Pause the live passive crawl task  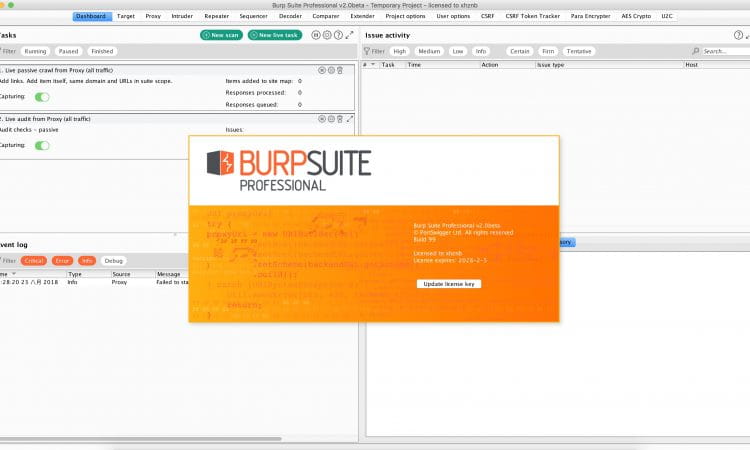point(322,70)
